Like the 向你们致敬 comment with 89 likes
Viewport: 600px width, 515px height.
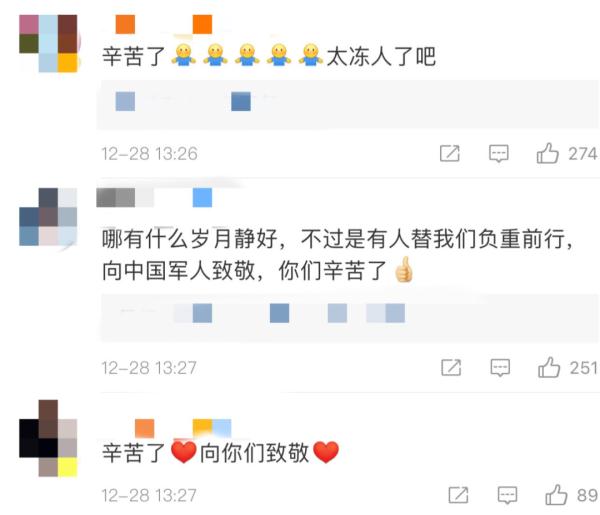[x=556, y=495]
